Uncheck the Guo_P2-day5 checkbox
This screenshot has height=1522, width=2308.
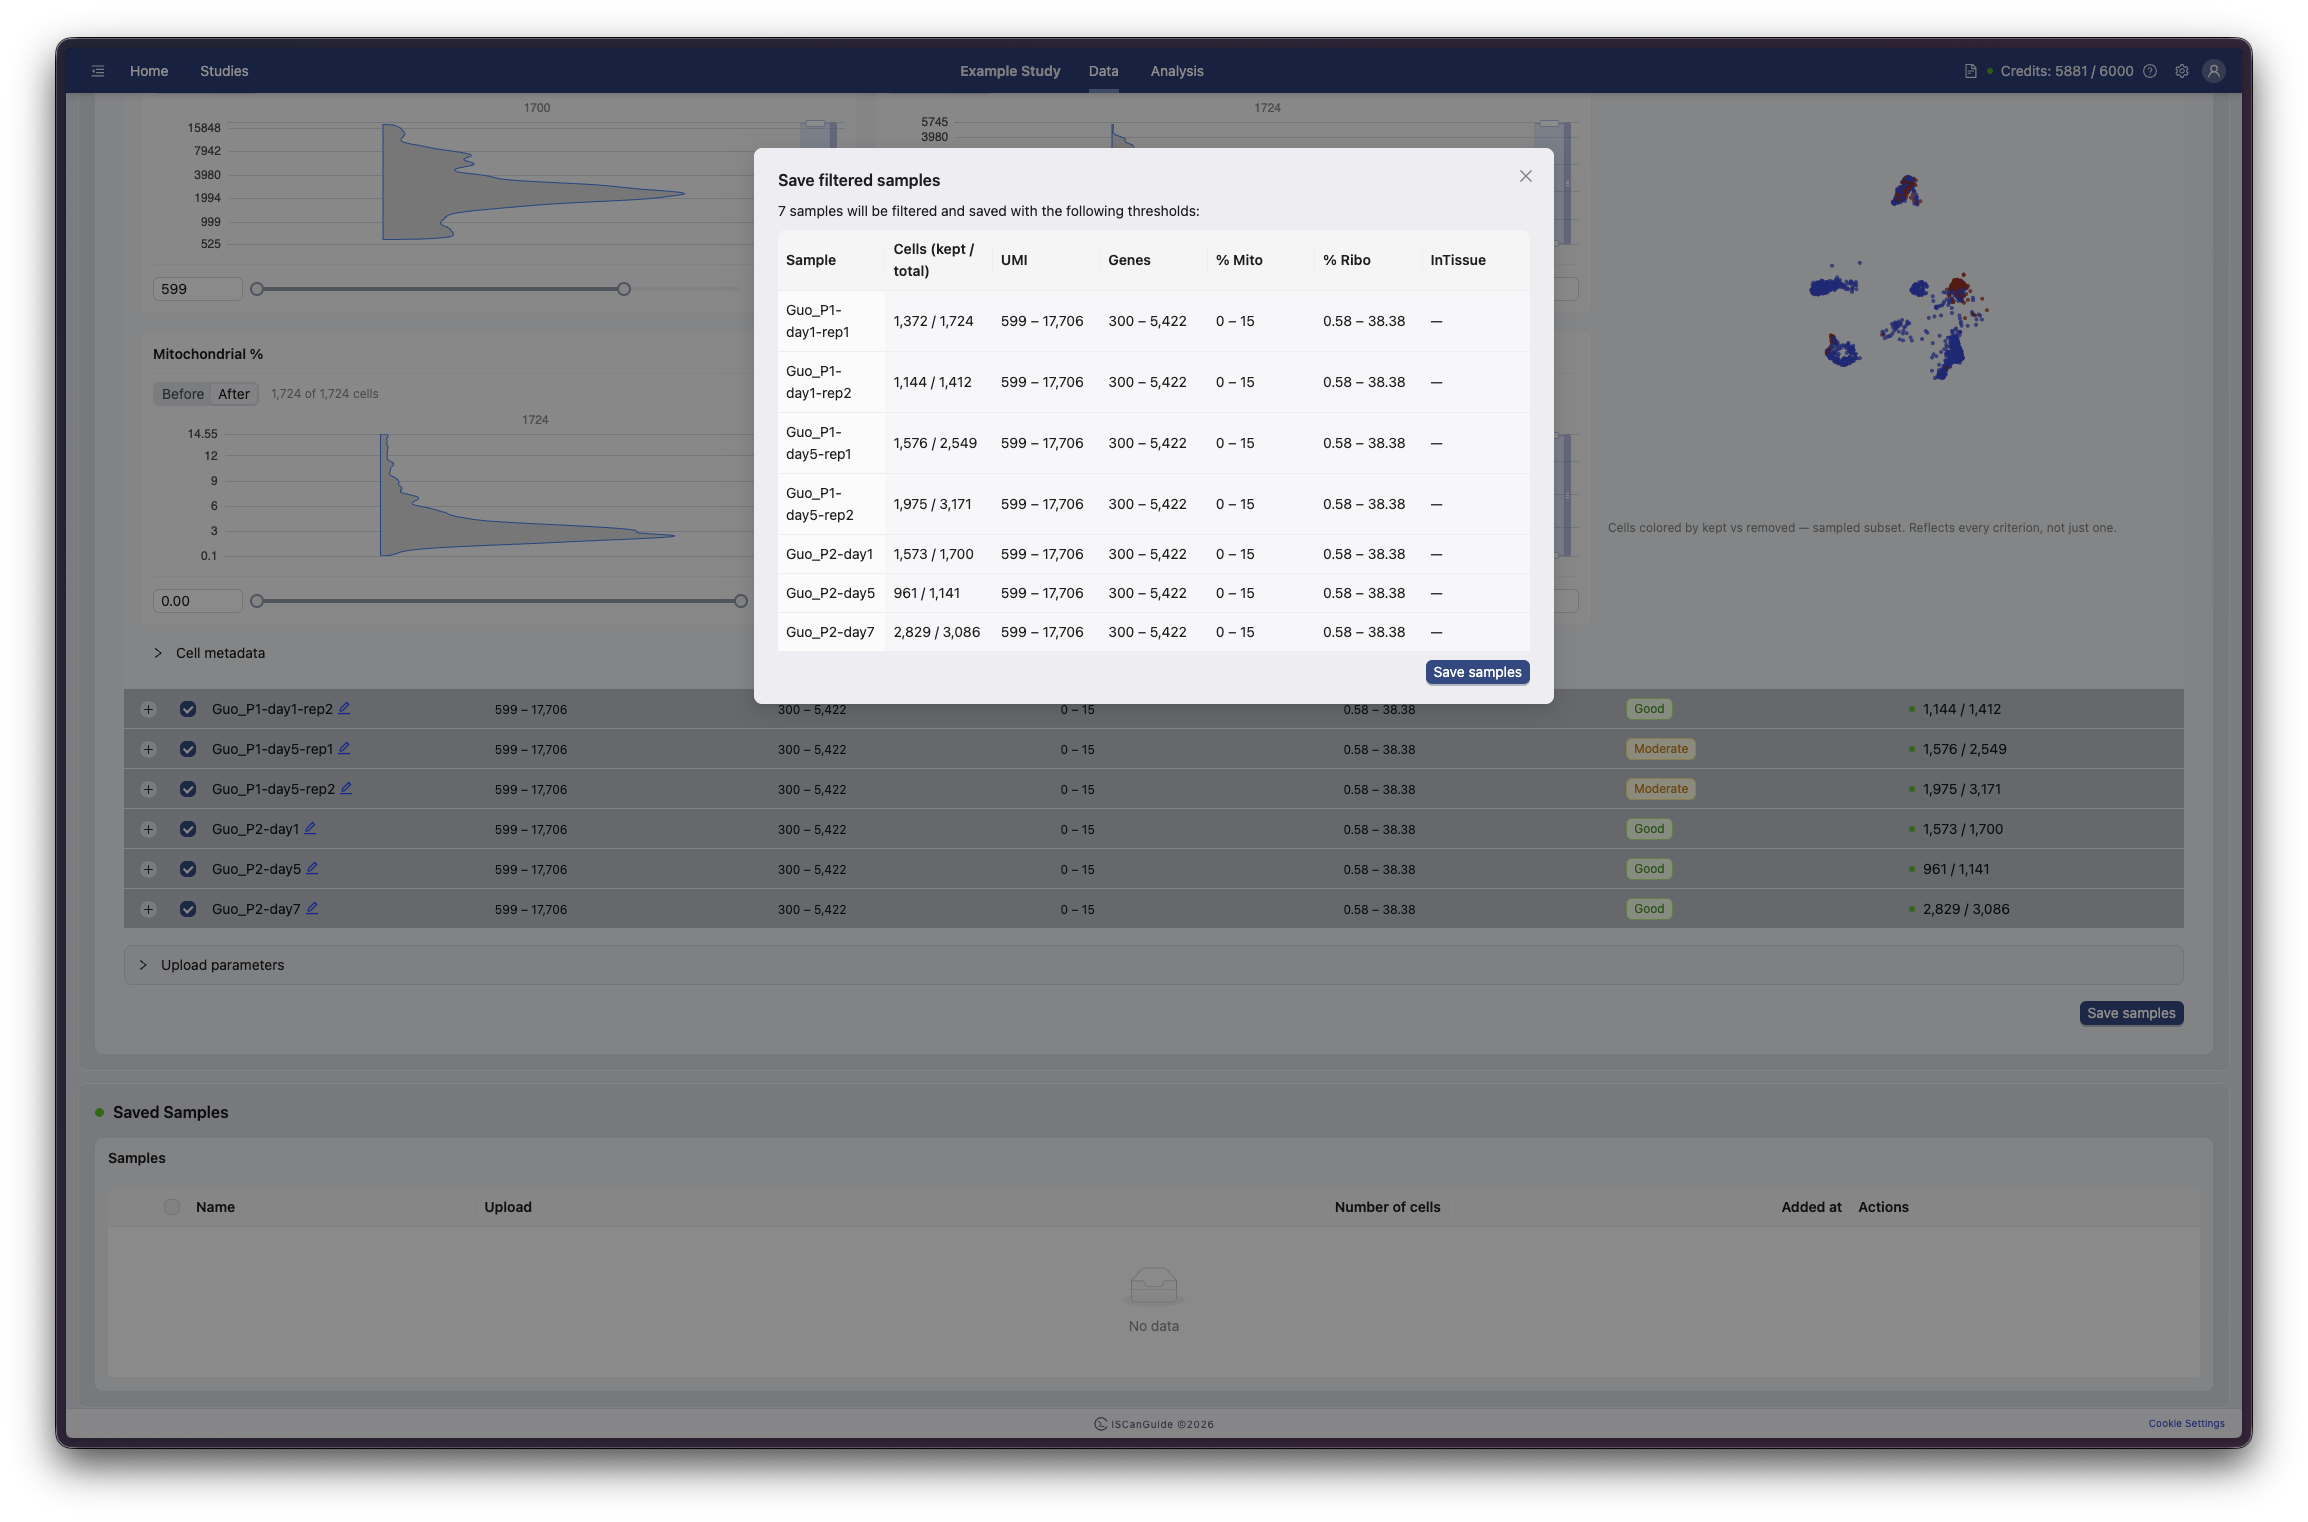pyautogui.click(x=188, y=869)
